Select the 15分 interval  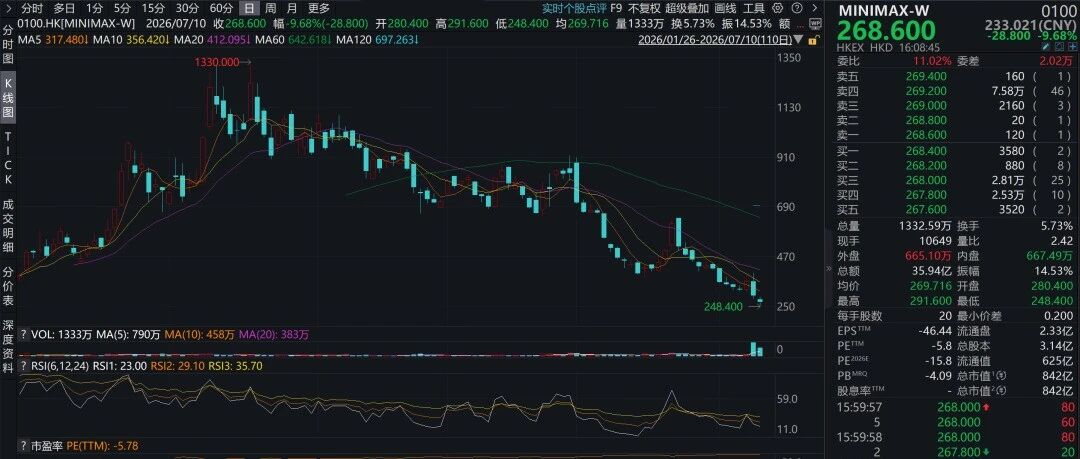pyautogui.click(x=153, y=8)
